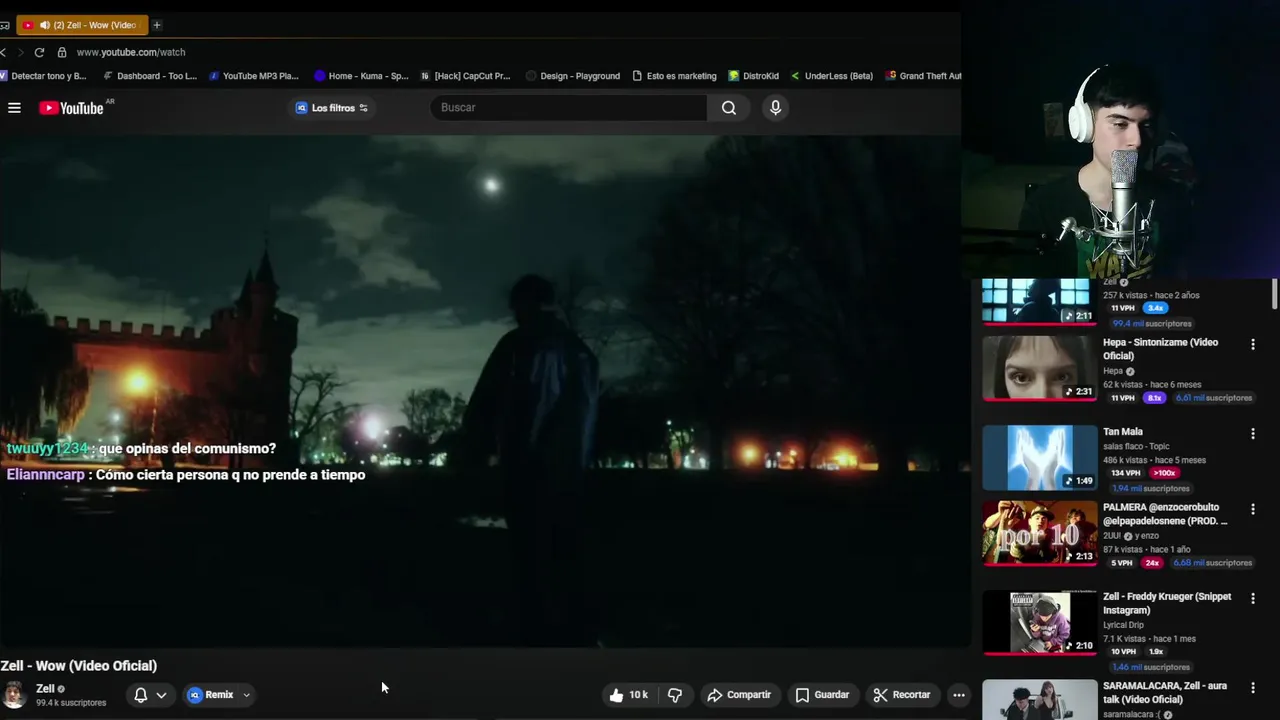The width and height of the screenshot is (1280, 720).
Task: Click the notification bell for Zell
Action: click(x=141, y=695)
